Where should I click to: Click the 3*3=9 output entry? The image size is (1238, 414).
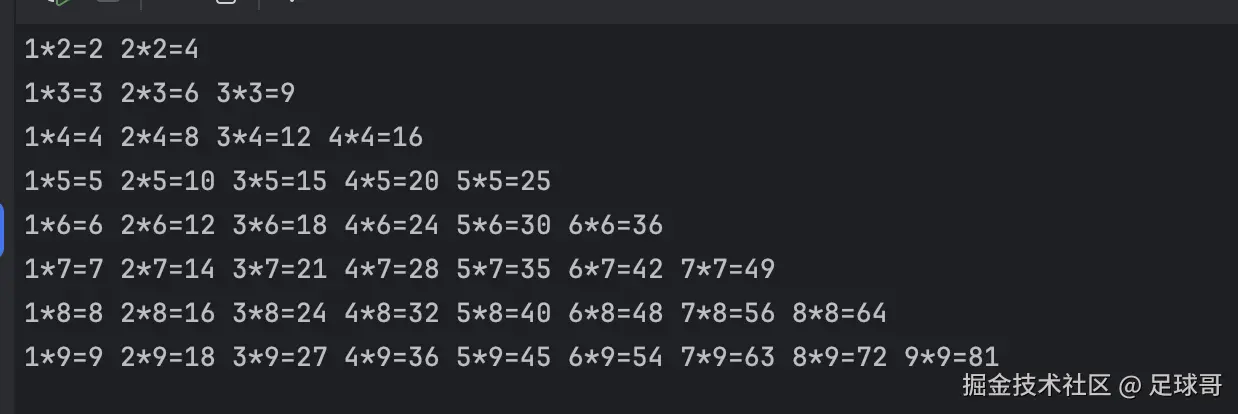pos(255,93)
